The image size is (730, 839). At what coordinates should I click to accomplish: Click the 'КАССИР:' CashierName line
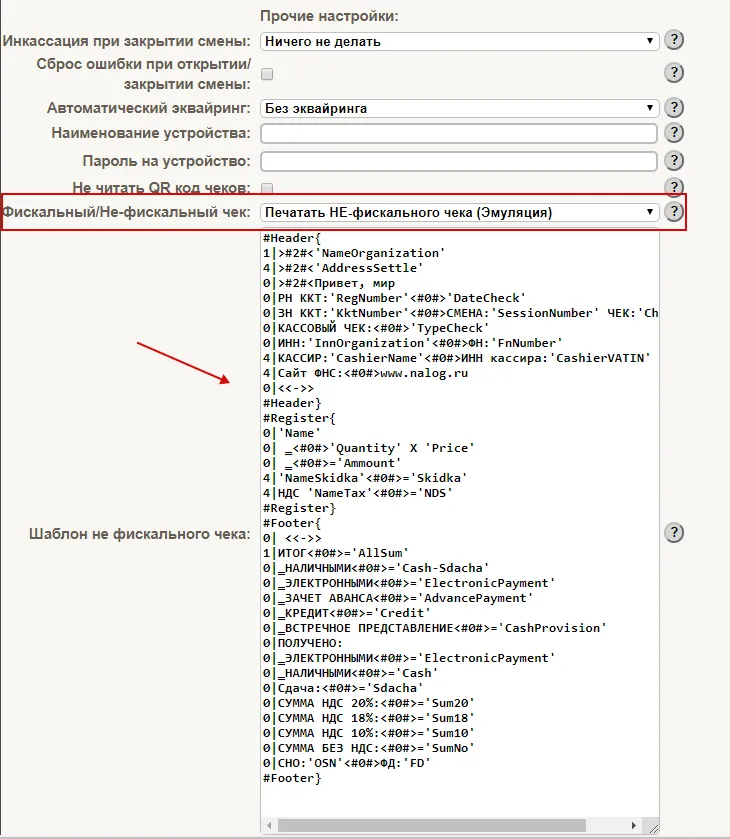point(457,358)
